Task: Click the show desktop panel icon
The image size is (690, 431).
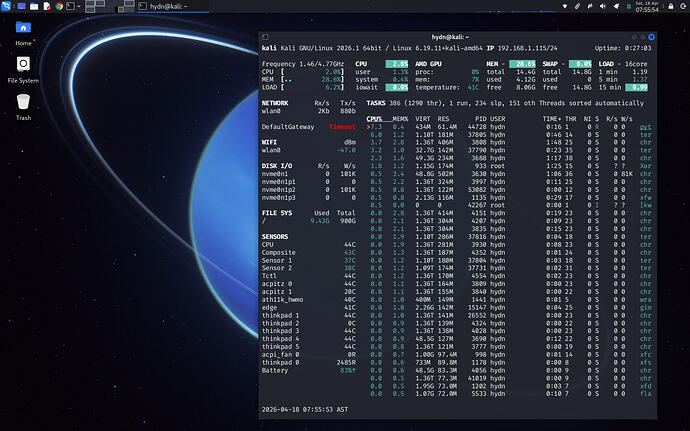Action: (21, 6)
